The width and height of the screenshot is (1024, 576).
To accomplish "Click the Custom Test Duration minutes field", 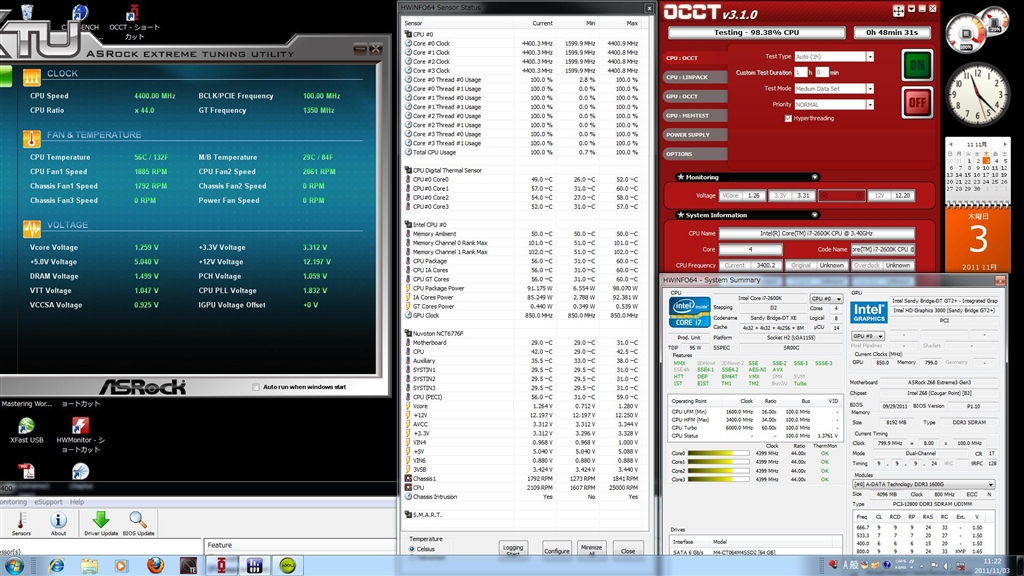I will coord(822,72).
